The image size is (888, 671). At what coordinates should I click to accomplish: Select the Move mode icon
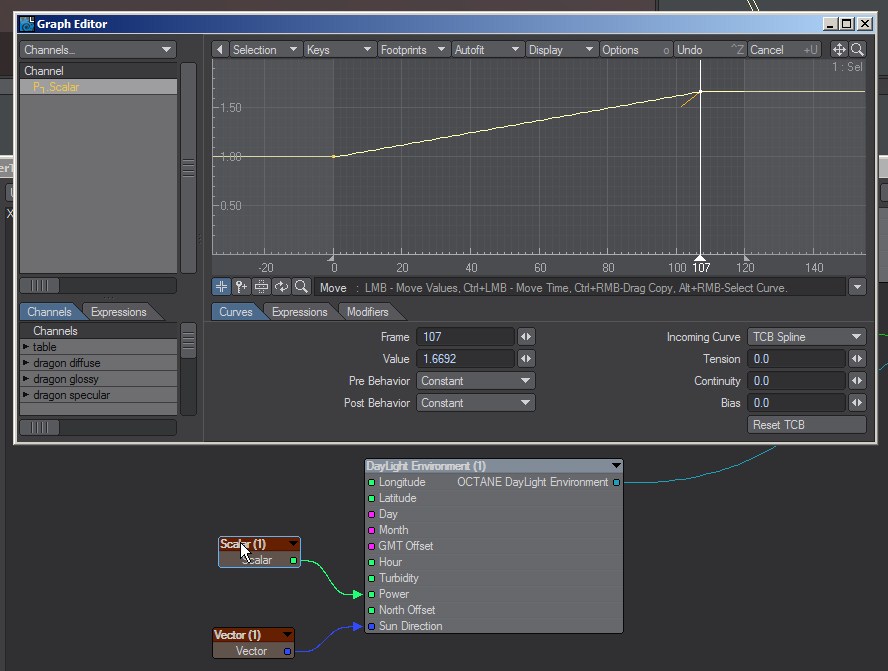click(x=221, y=287)
